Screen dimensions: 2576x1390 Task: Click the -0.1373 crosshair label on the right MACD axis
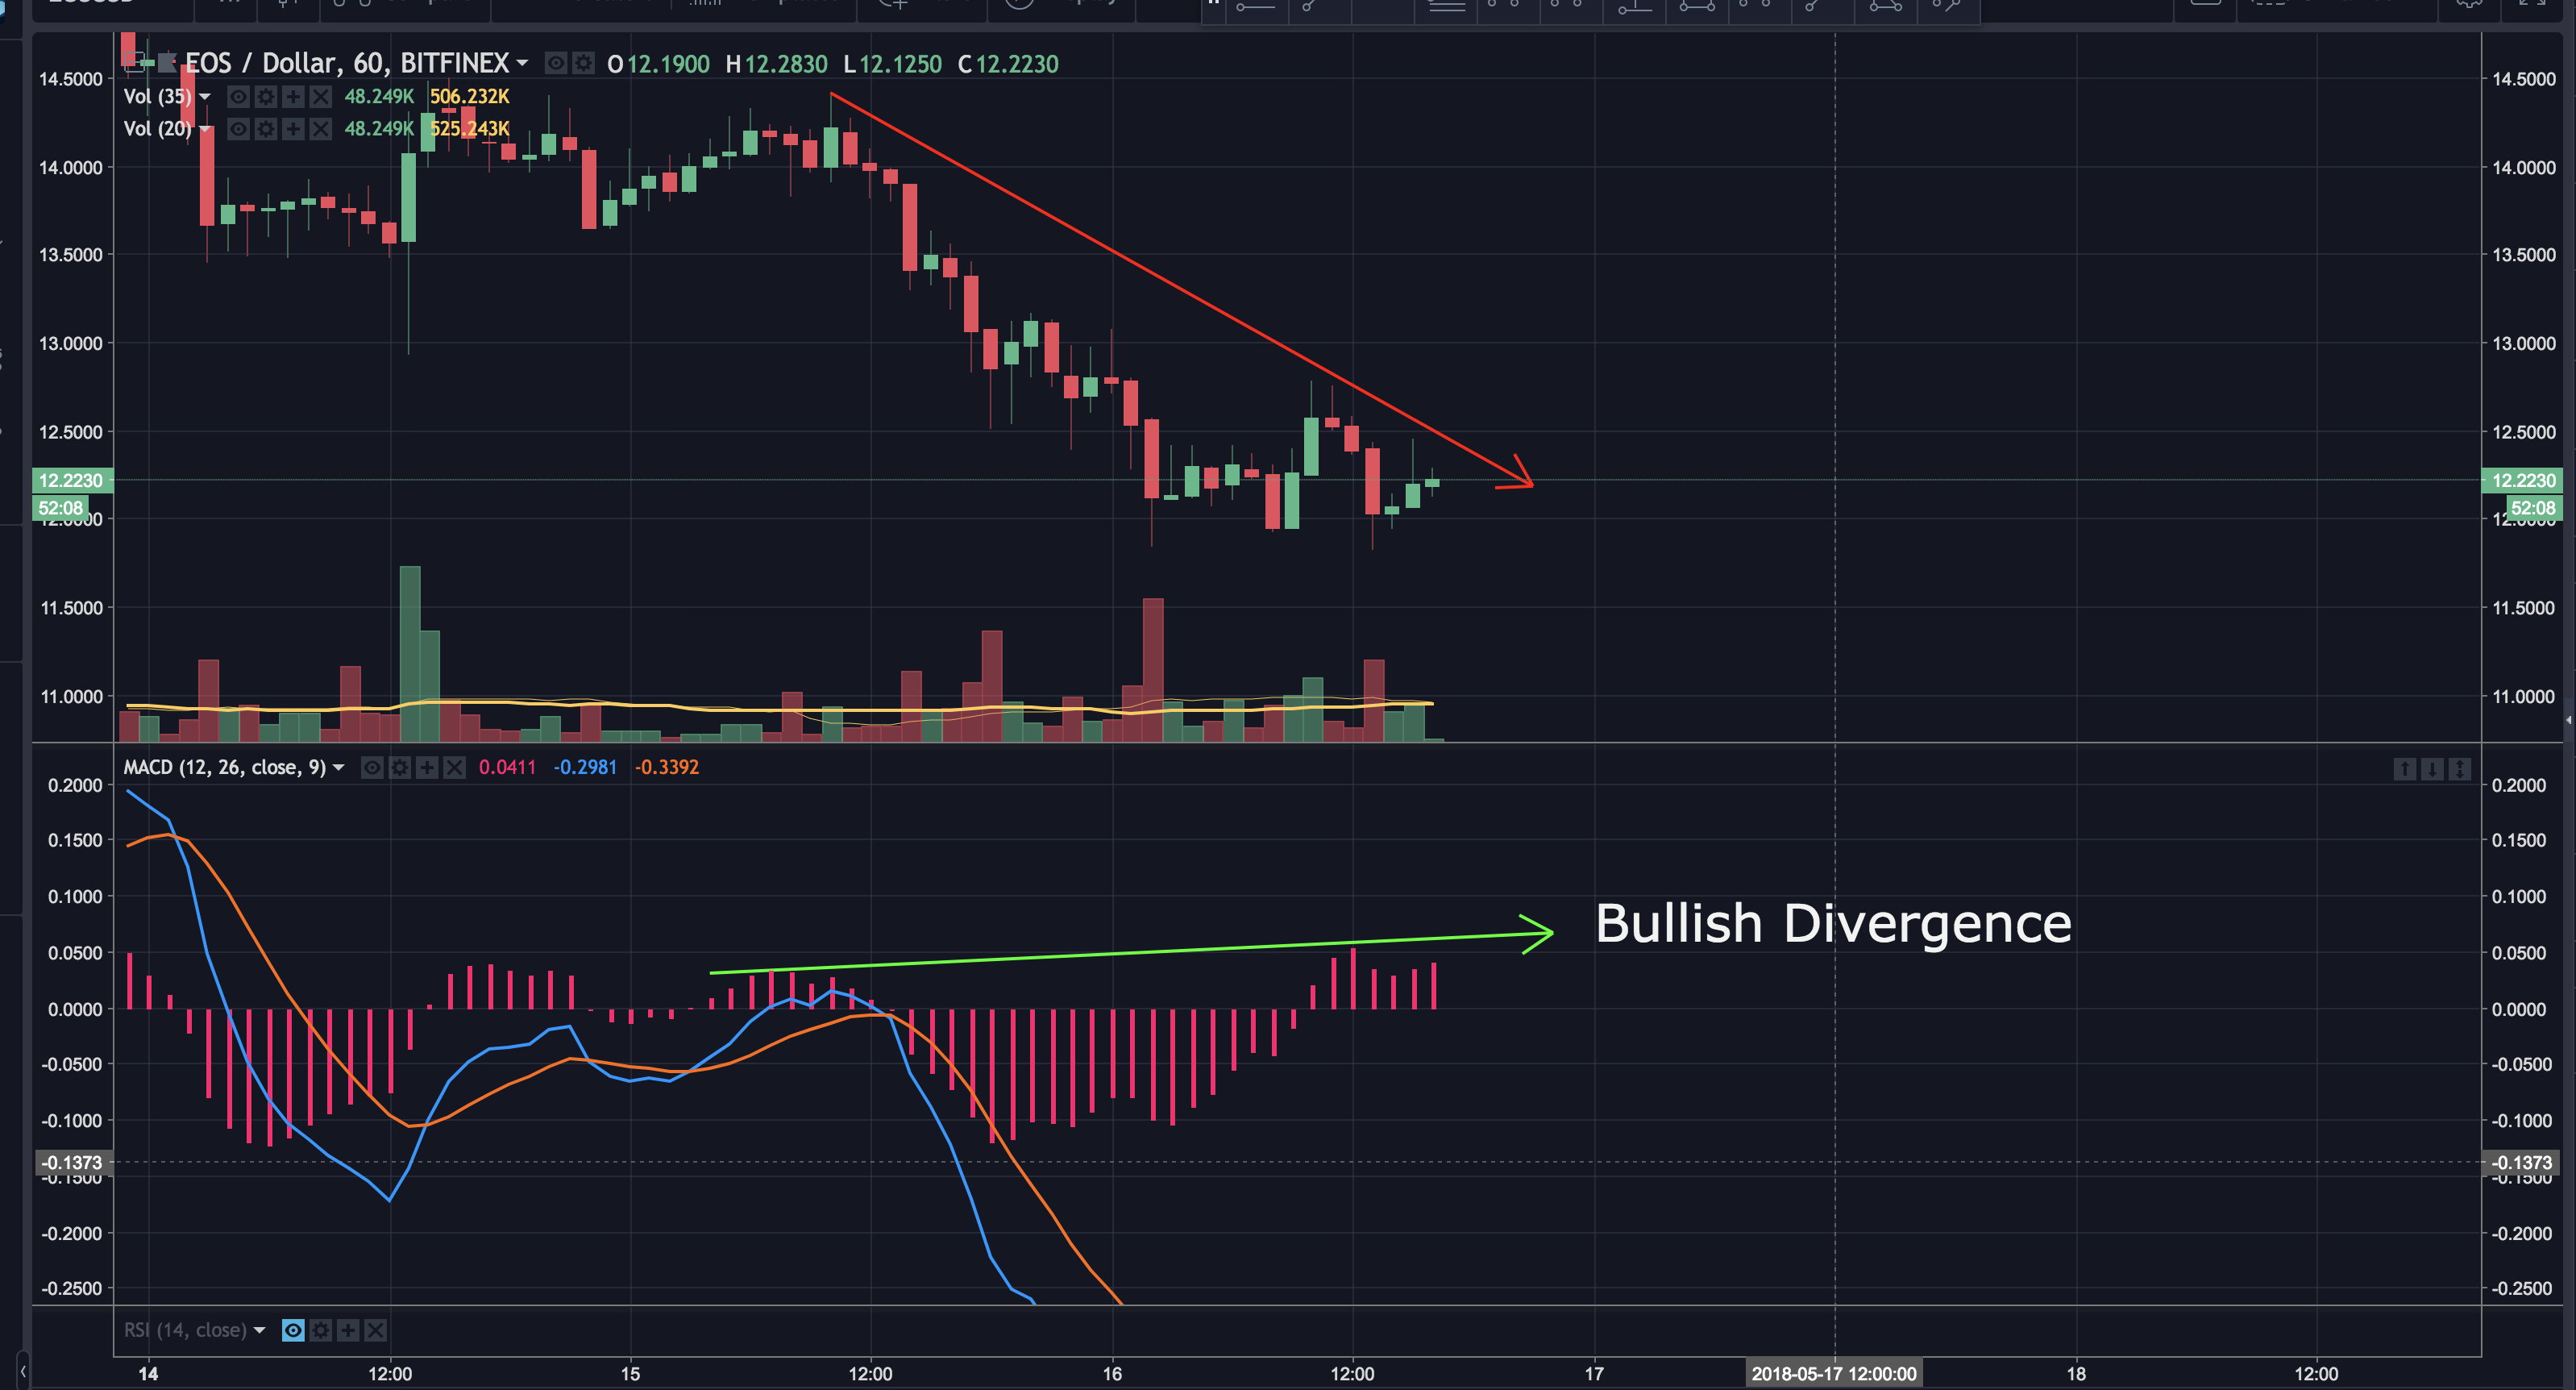2521,1162
